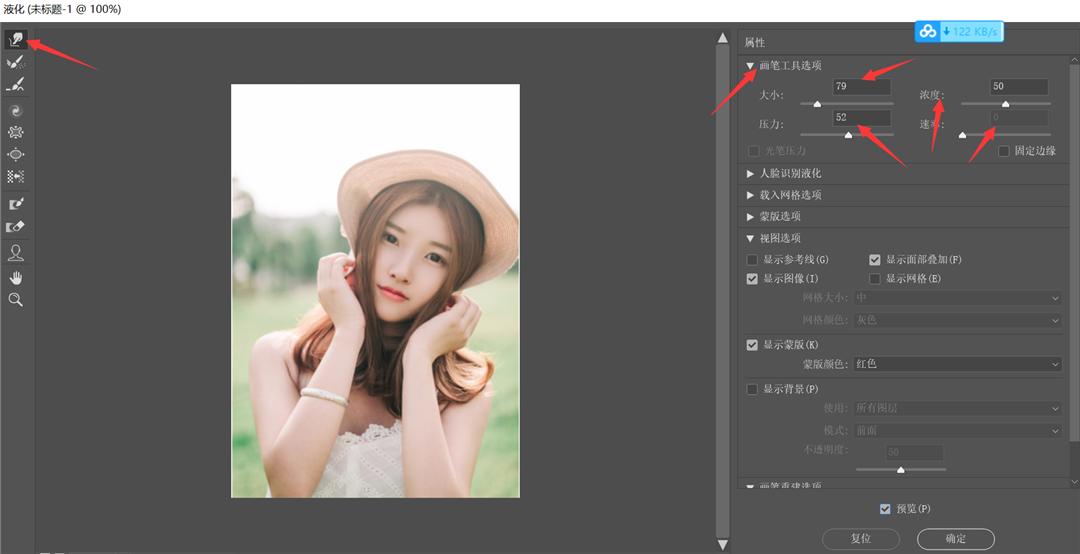The width and height of the screenshot is (1080, 554).
Task: Choose the Twirl Clockwise tool
Action: pyautogui.click(x=15, y=111)
